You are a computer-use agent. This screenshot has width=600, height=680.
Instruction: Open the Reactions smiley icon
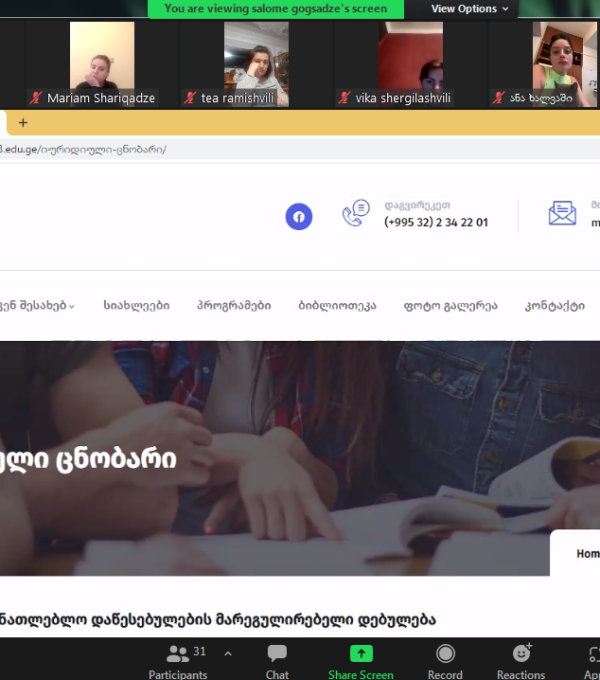[522, 653]
